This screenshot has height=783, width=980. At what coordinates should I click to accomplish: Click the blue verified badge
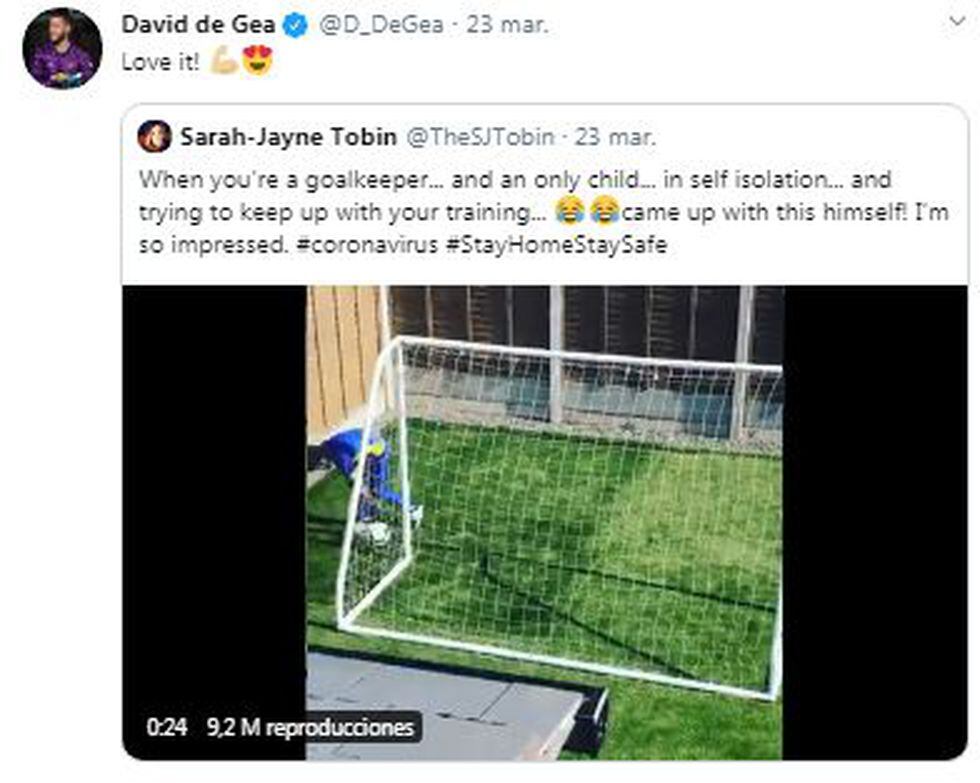coord(294,27)
